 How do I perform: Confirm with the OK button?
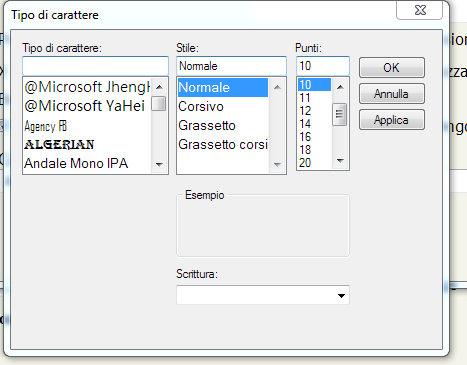pos(392,68)
